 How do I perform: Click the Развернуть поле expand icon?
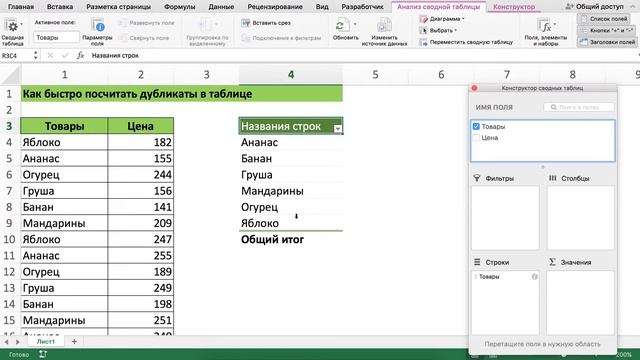[x=122, y=23]
